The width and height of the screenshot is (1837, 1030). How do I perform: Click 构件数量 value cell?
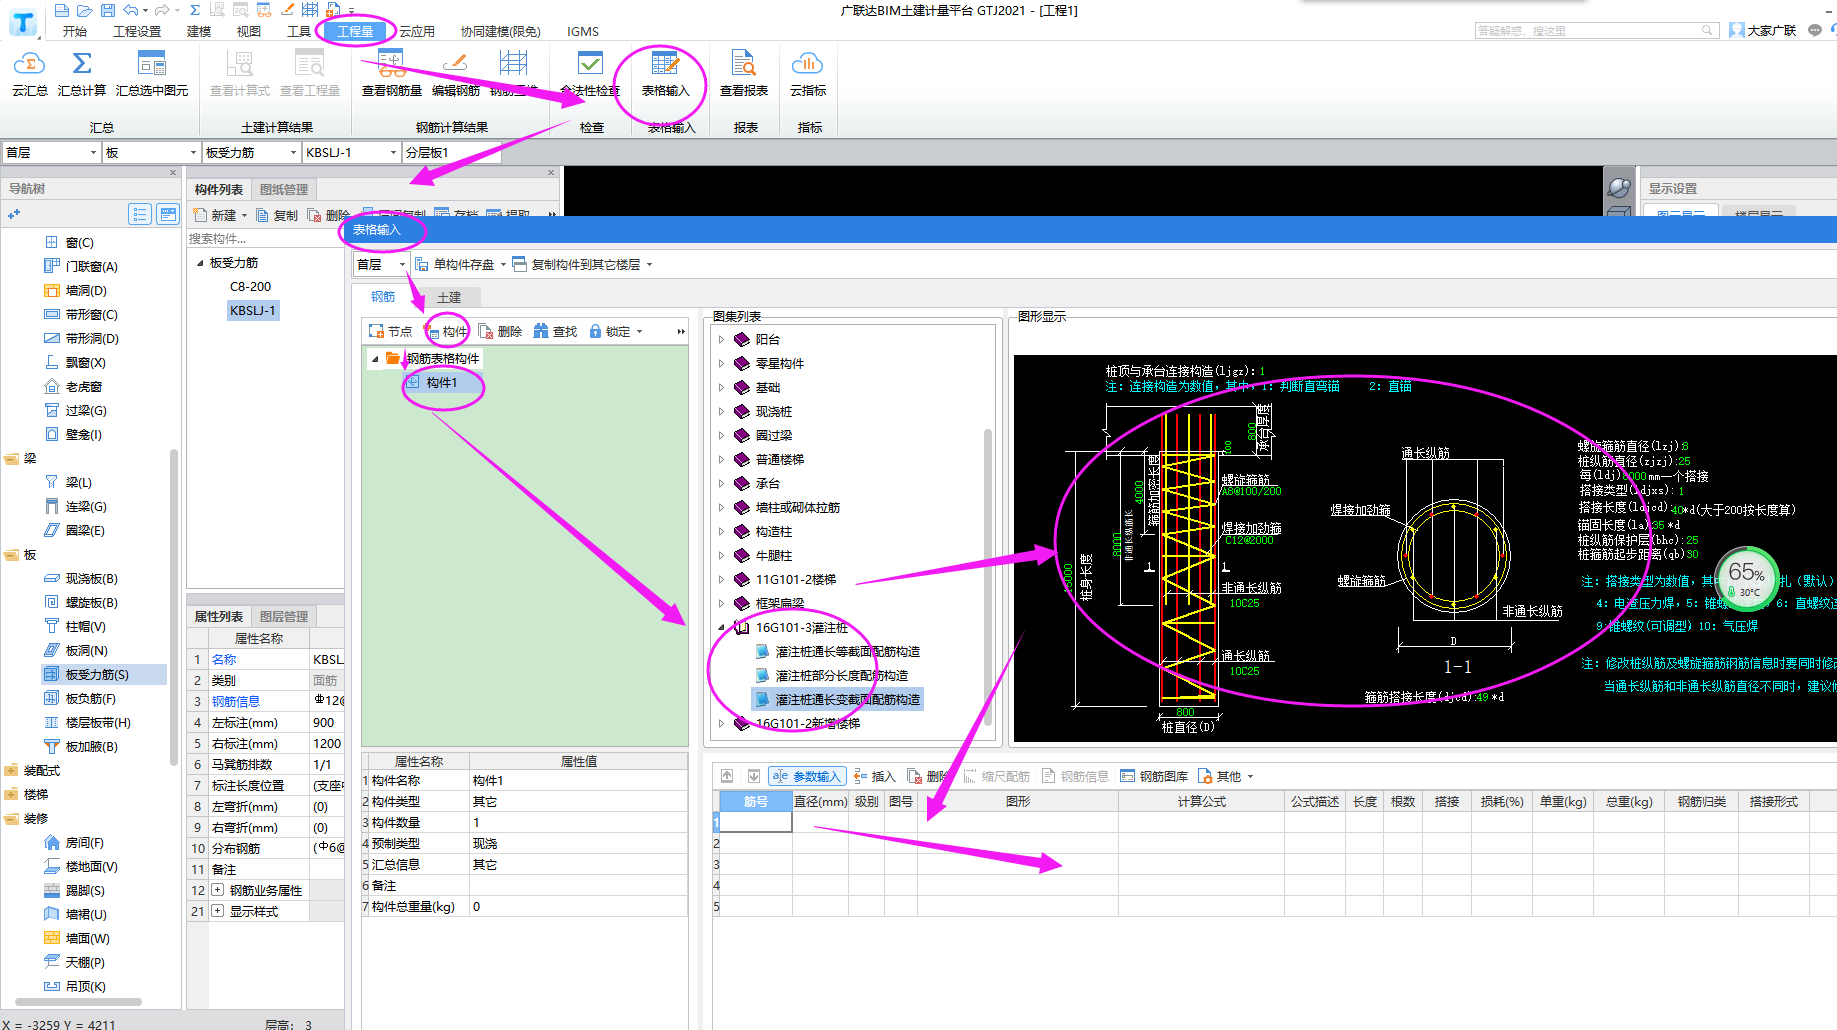click(578, 822)
